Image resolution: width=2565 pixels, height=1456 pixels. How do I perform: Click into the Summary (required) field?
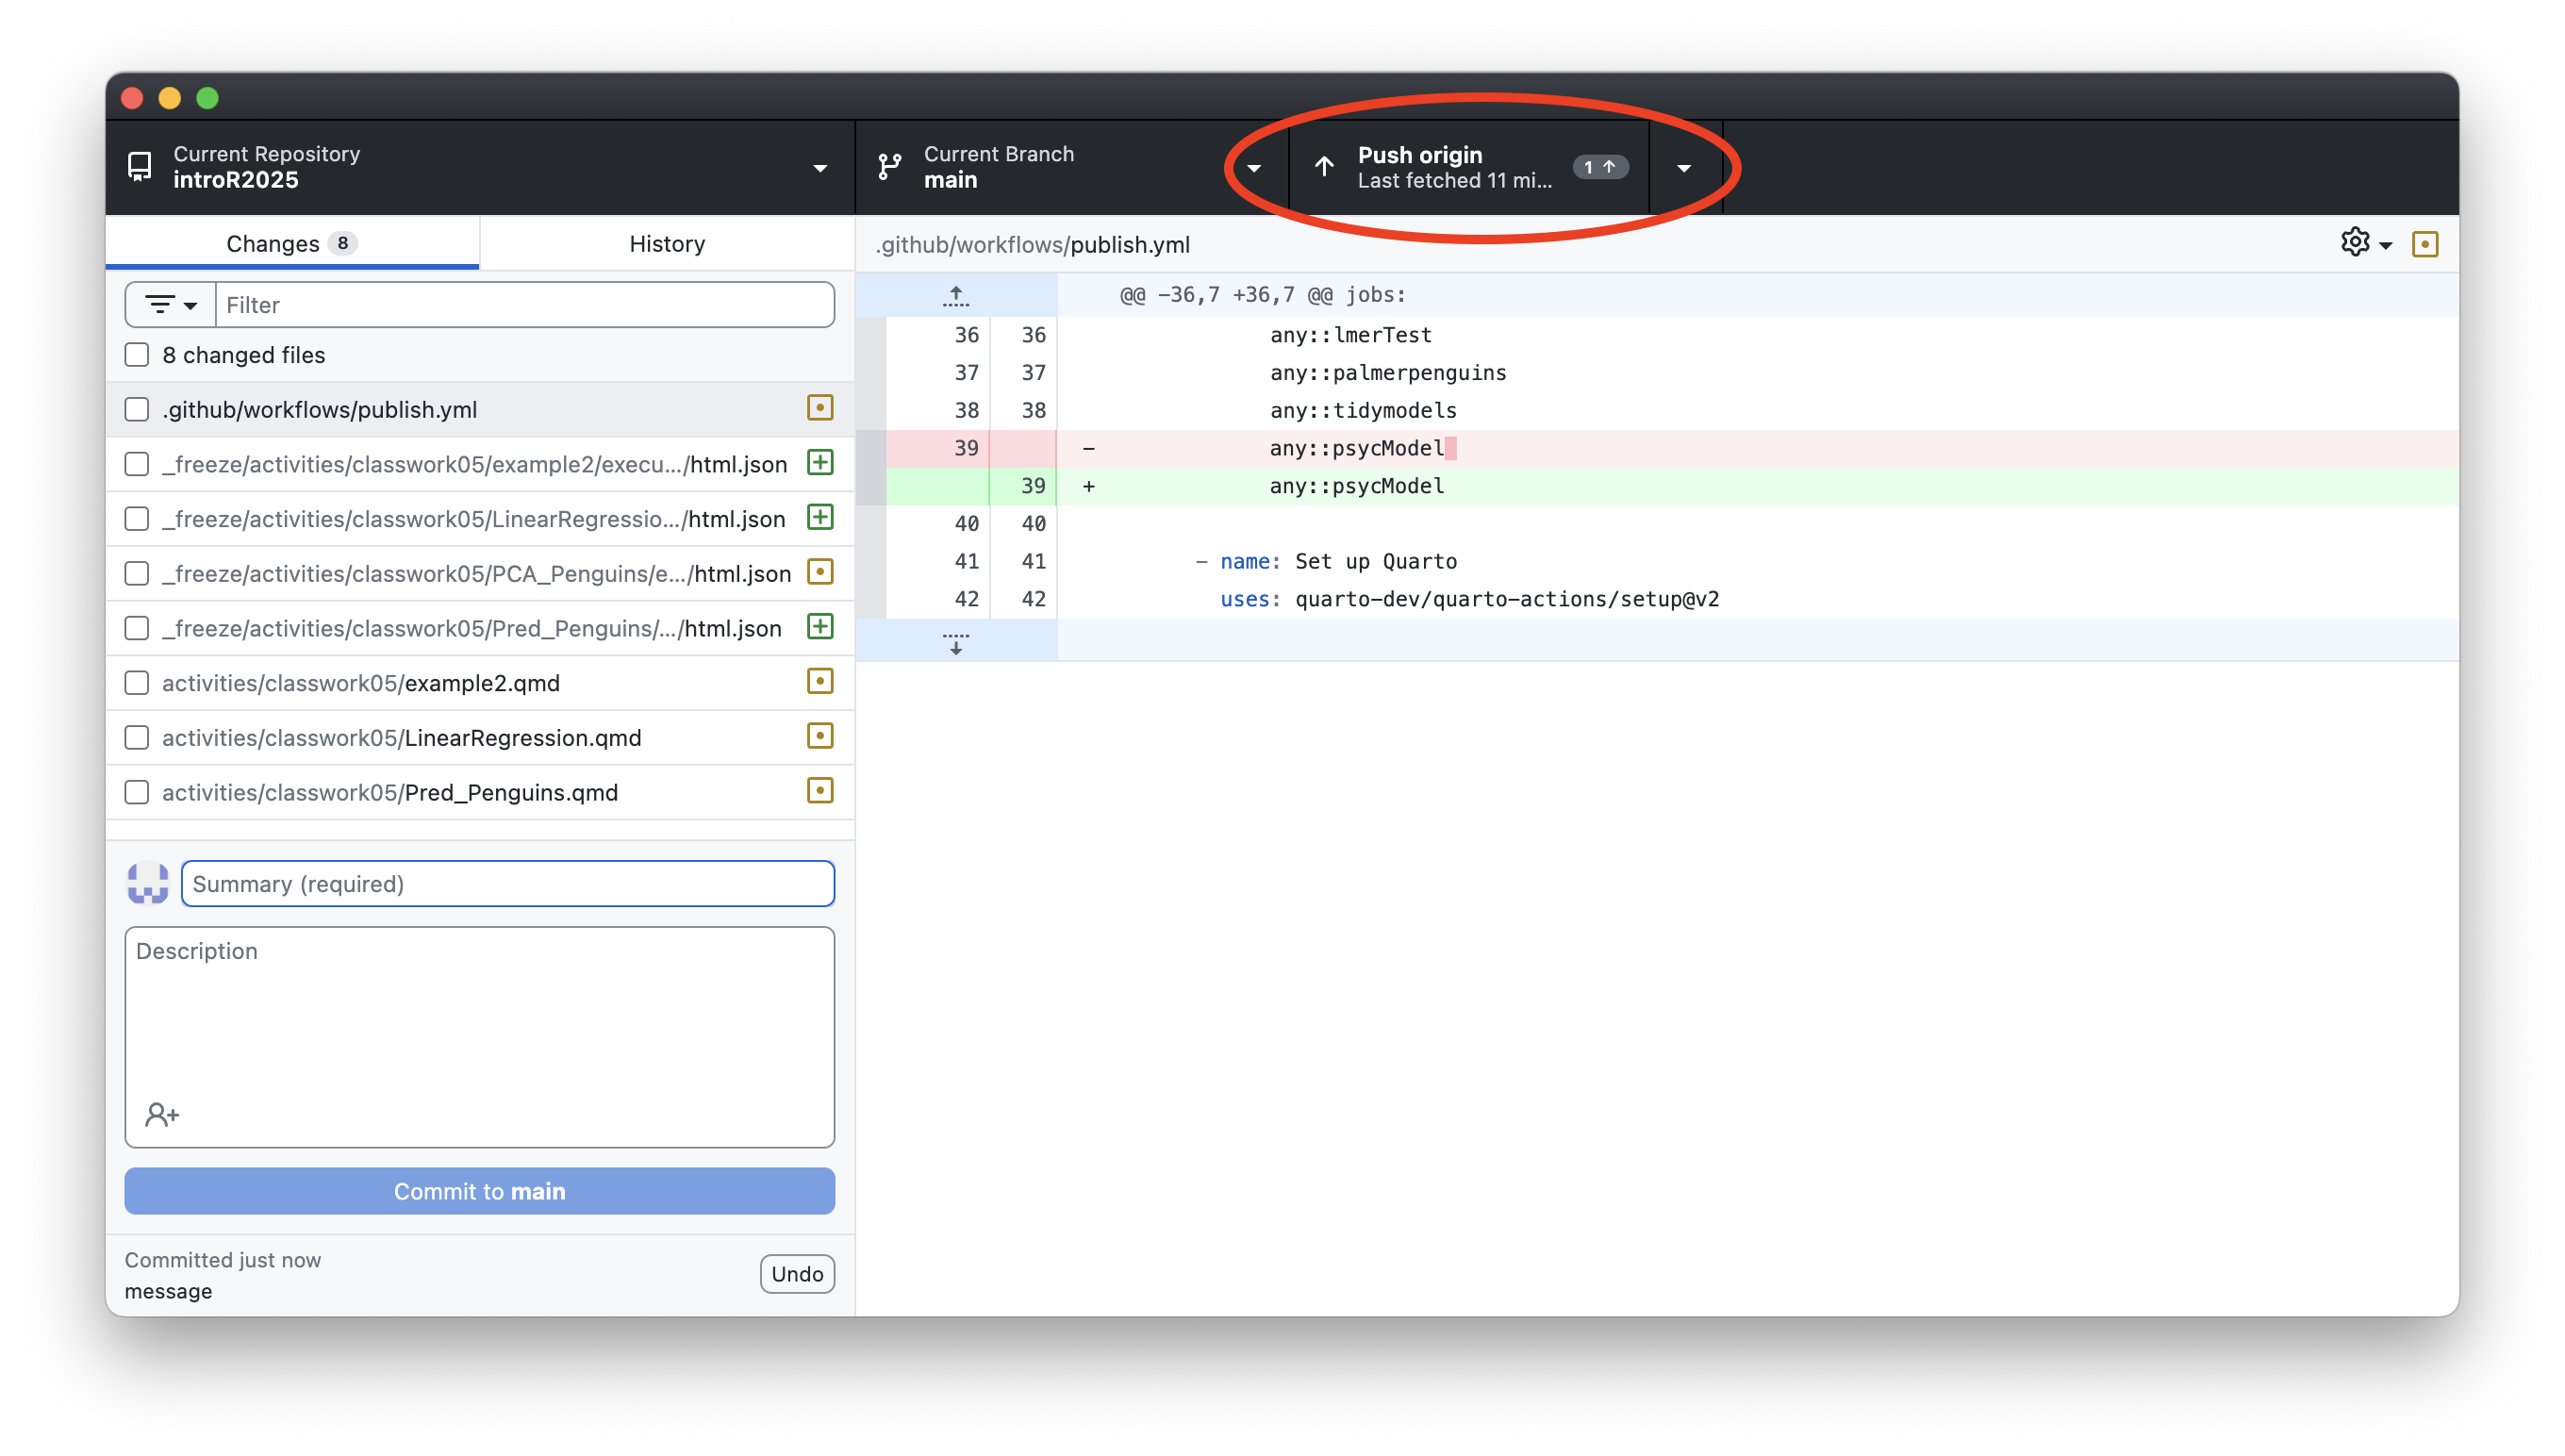[x=507, y=884]
